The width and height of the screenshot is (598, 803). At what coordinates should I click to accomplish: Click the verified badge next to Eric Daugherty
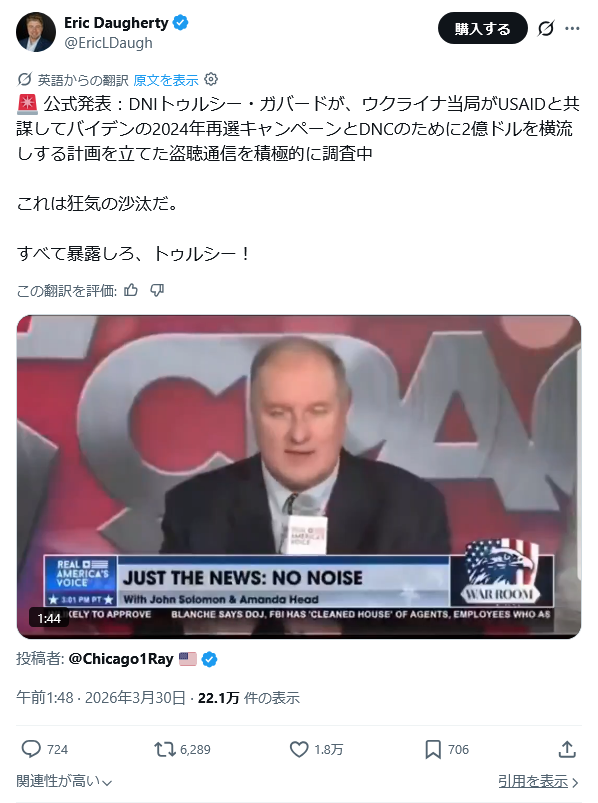click(x=180, y=23)
